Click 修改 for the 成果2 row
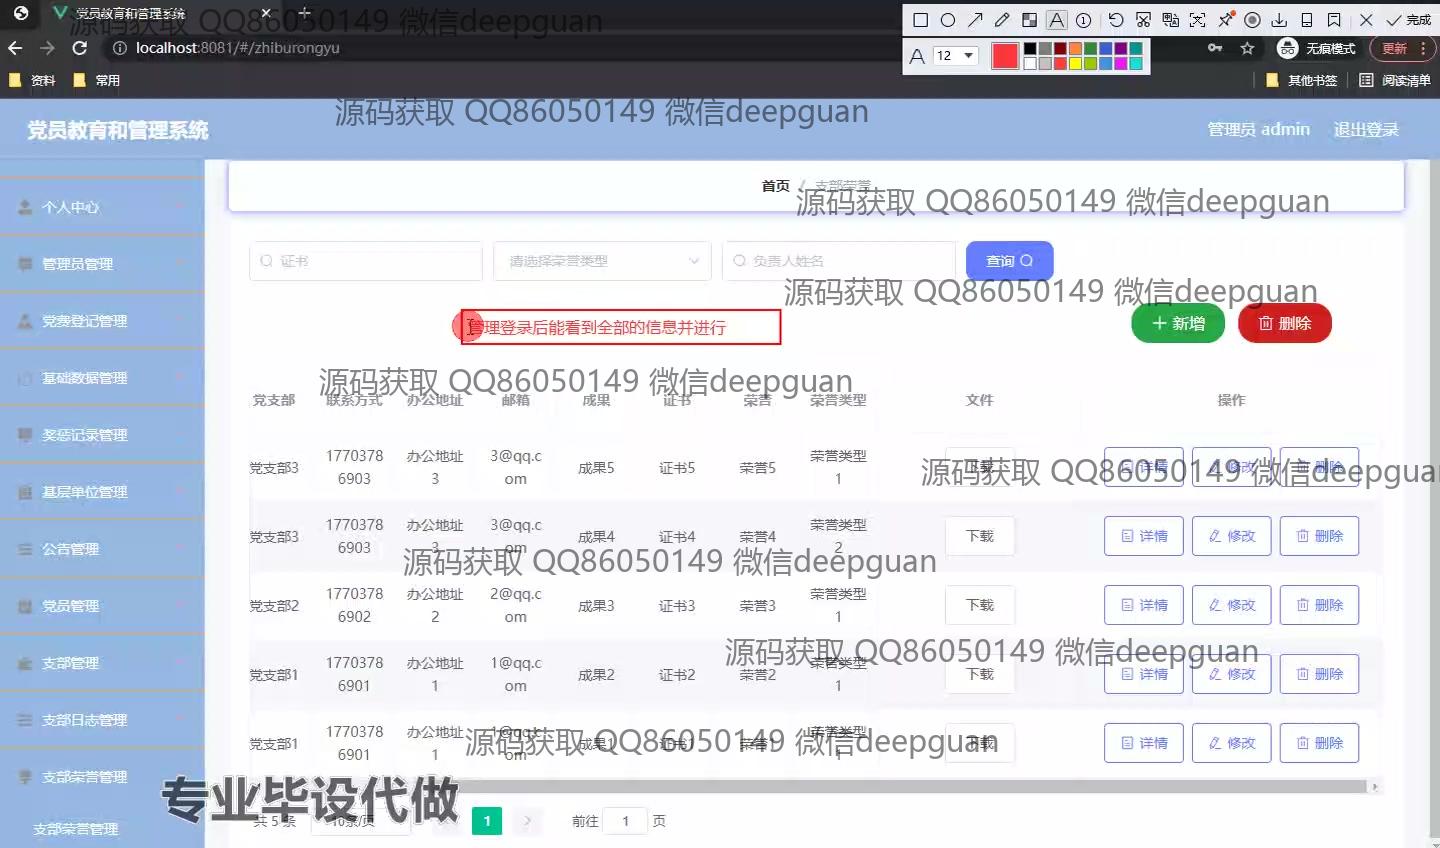The width and height of the screenshot is (1440, 848). [1232, 674]
